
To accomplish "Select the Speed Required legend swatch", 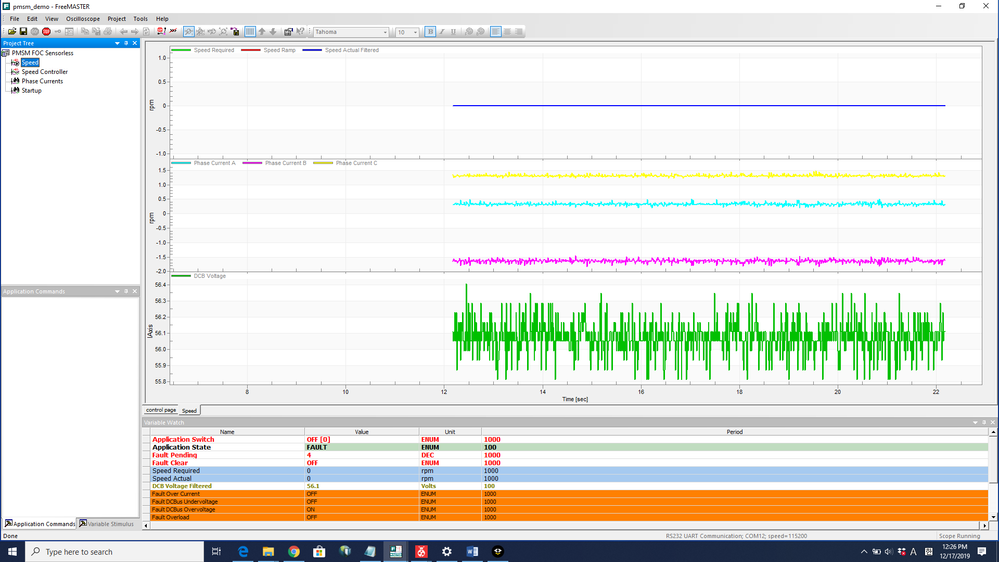I will coord(181,50).
